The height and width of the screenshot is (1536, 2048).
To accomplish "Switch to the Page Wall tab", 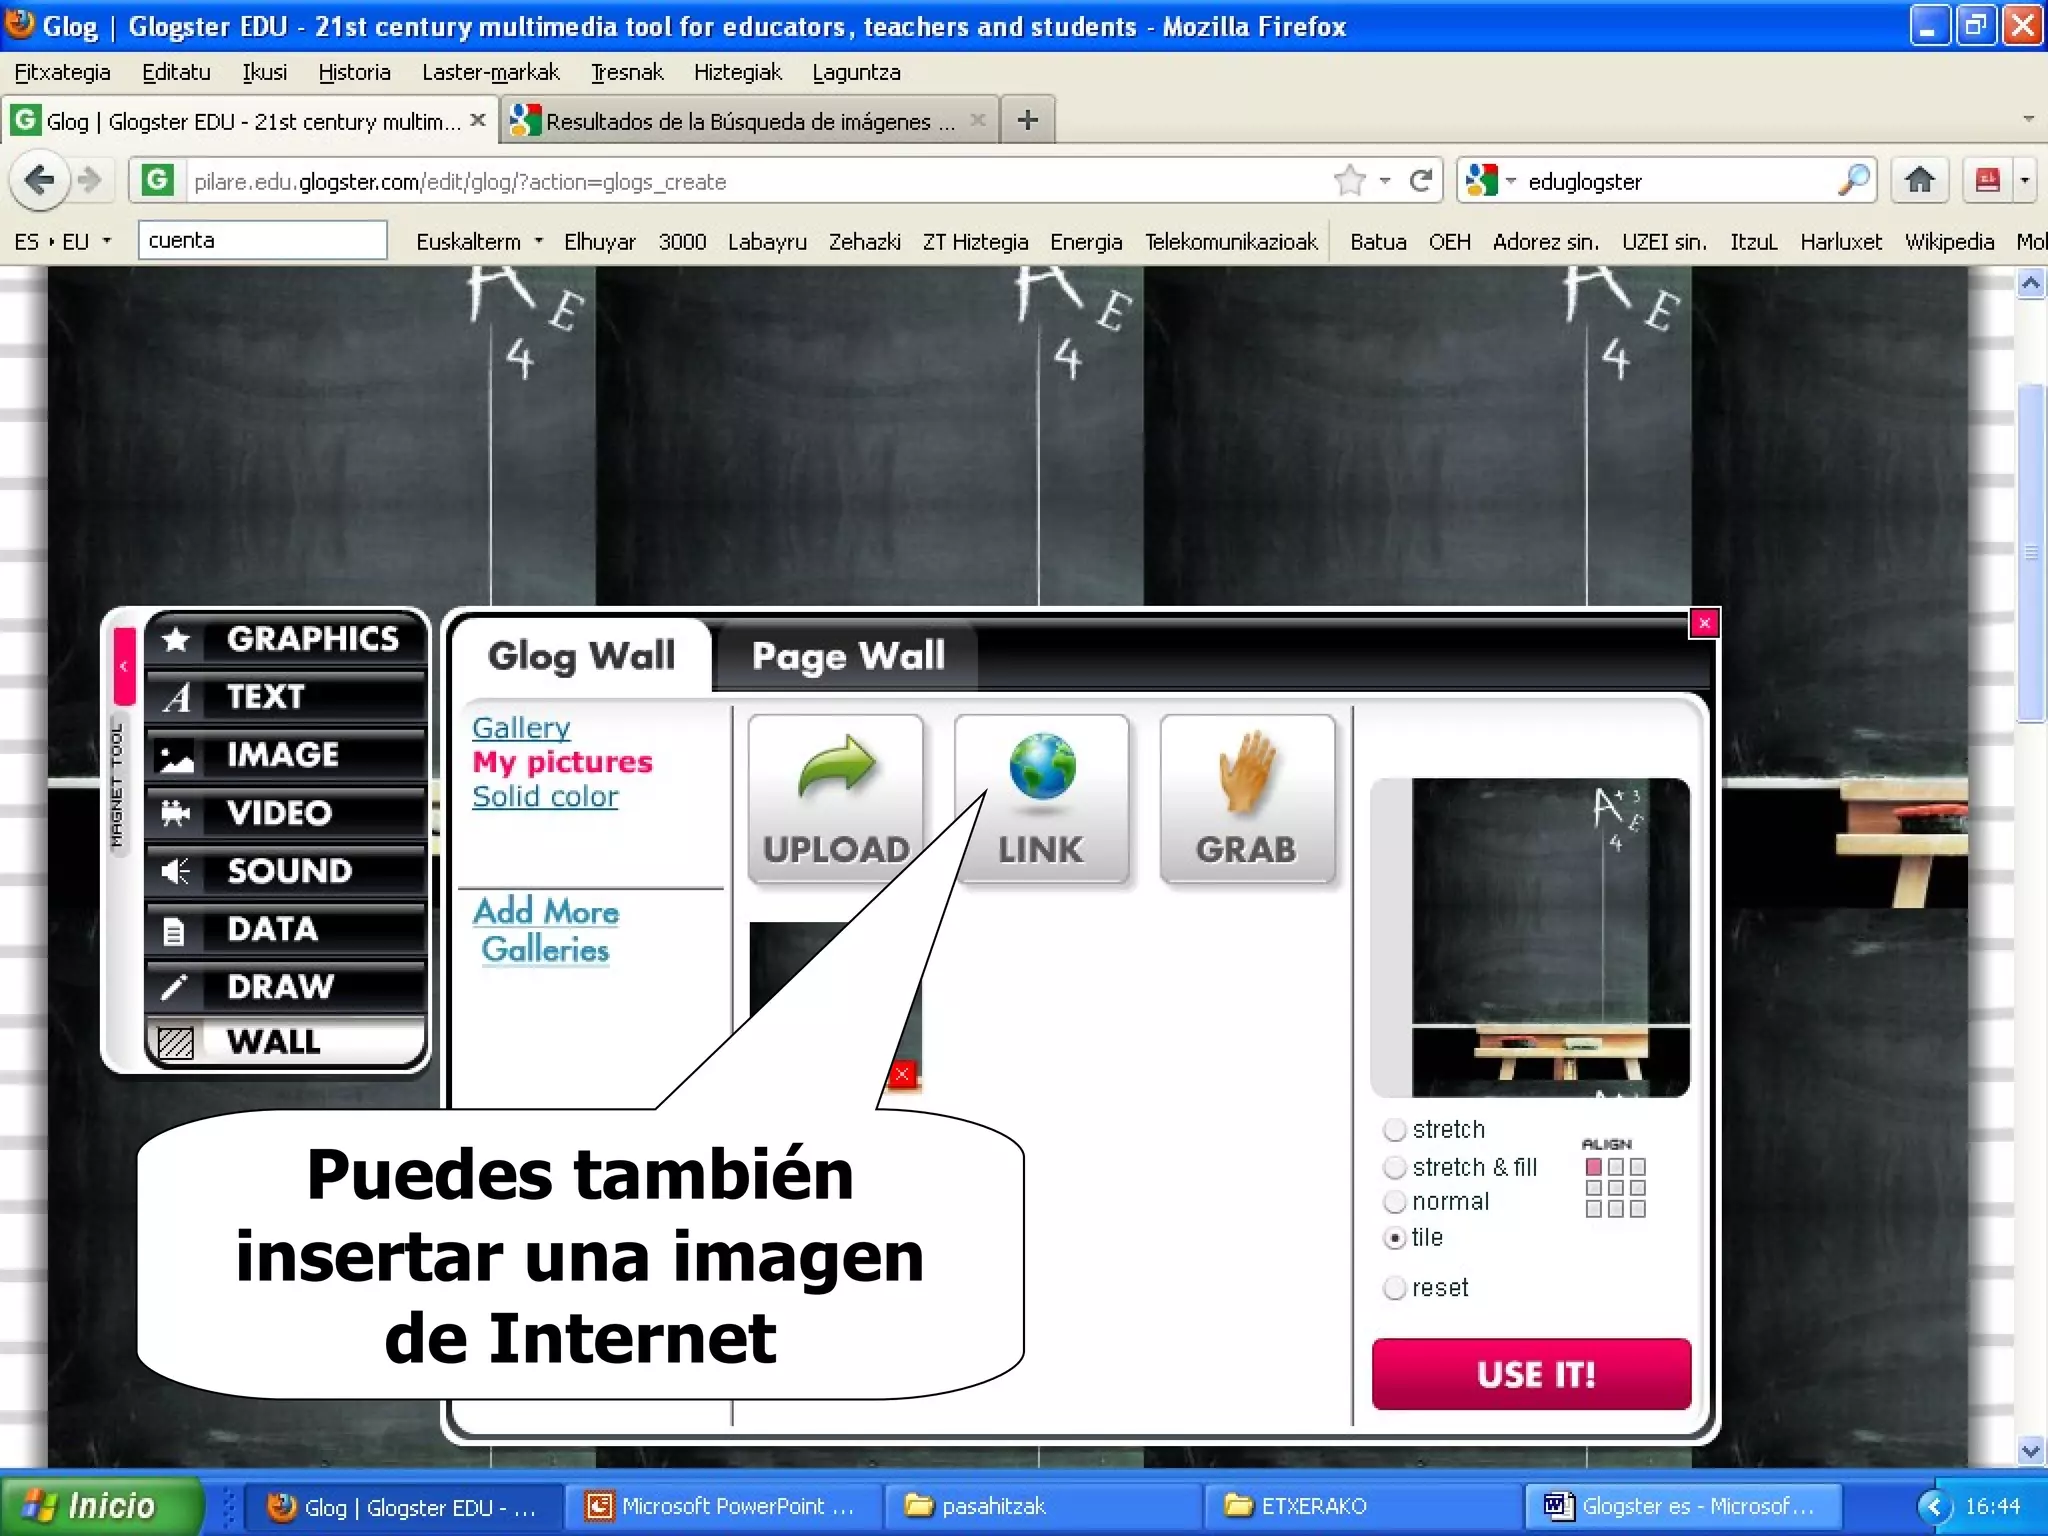I will [848, 656].
